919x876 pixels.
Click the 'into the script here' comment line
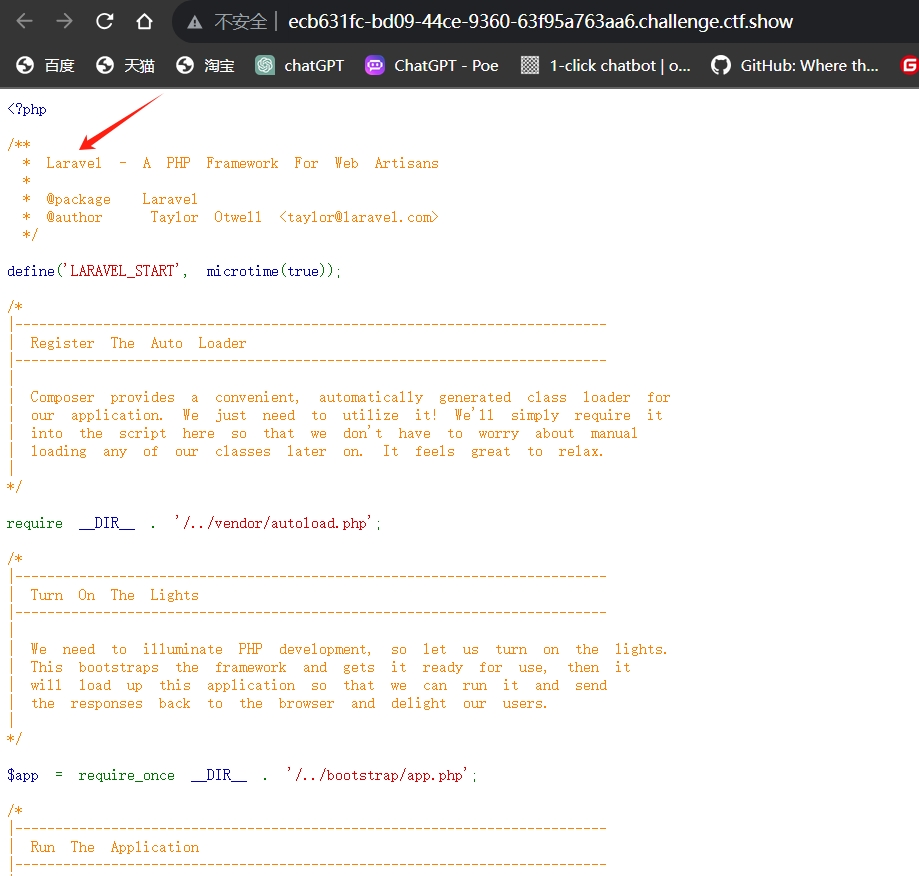[334, 433]
